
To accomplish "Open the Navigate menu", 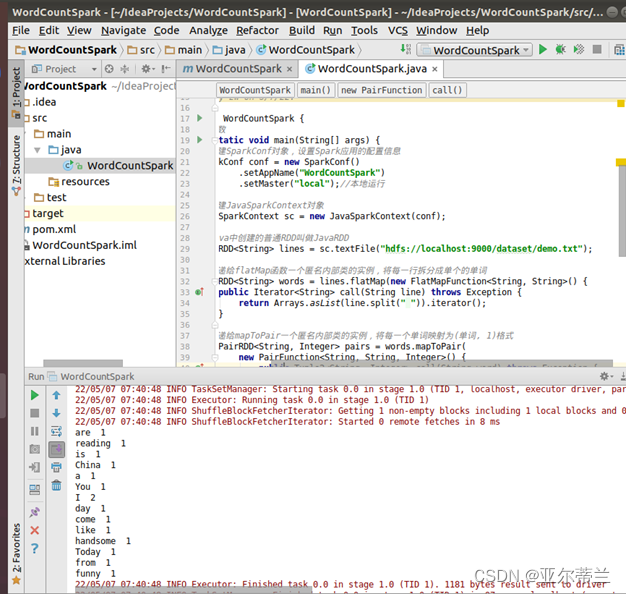I will pos(123,30).
